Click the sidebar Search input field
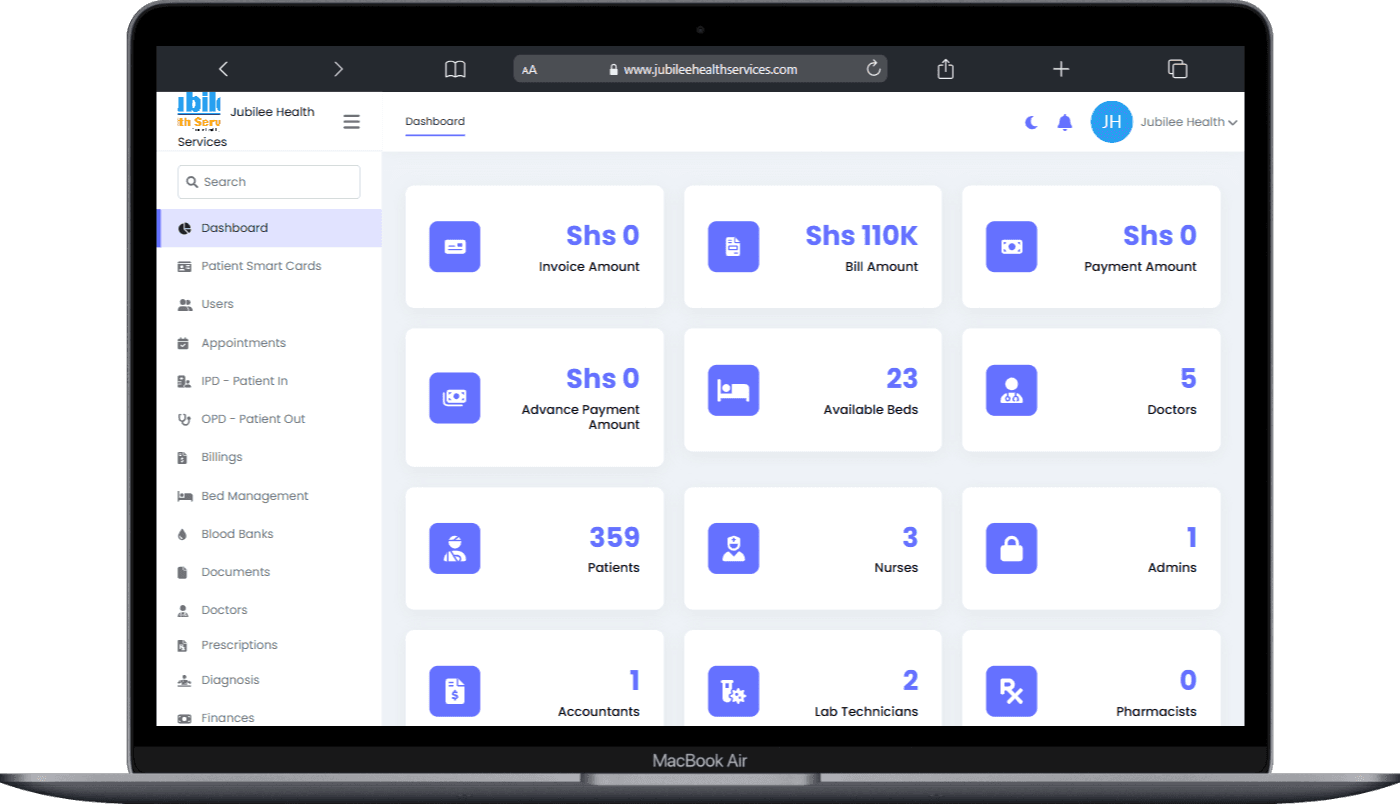 click(x=269, y=182)
